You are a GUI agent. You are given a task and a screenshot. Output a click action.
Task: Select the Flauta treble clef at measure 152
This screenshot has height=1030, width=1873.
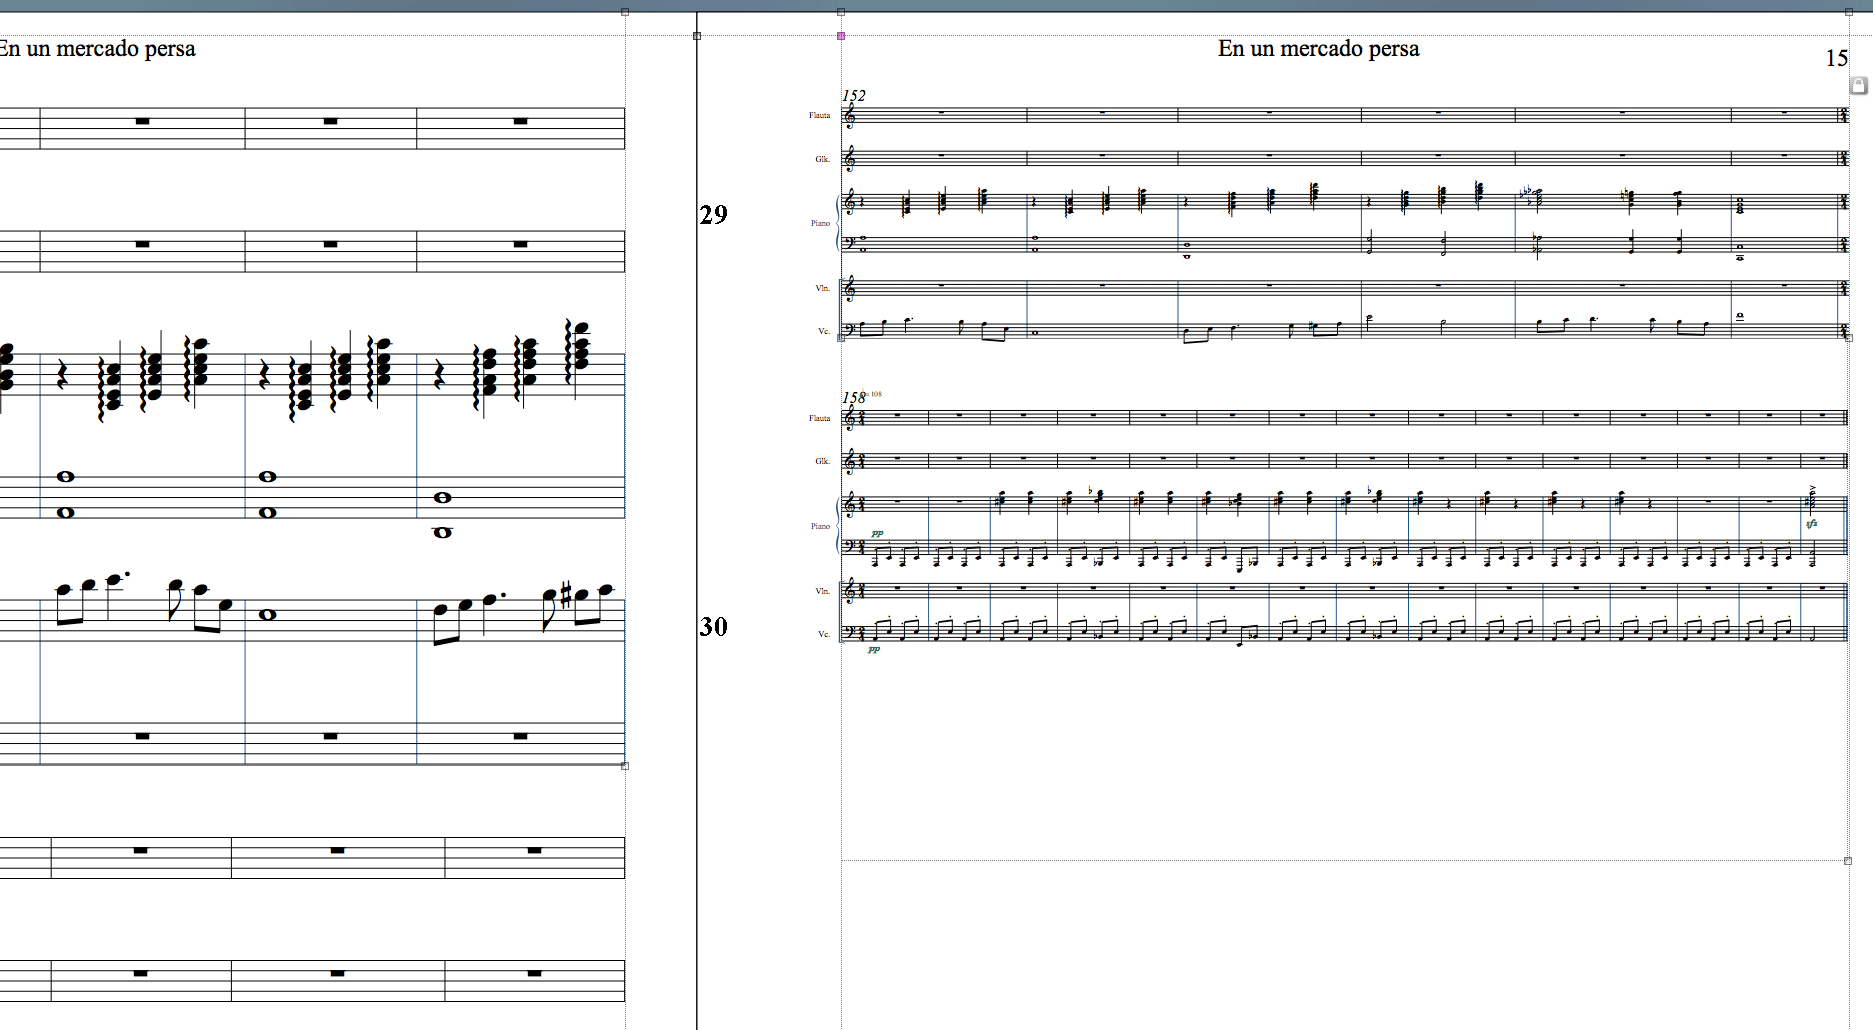850,116
